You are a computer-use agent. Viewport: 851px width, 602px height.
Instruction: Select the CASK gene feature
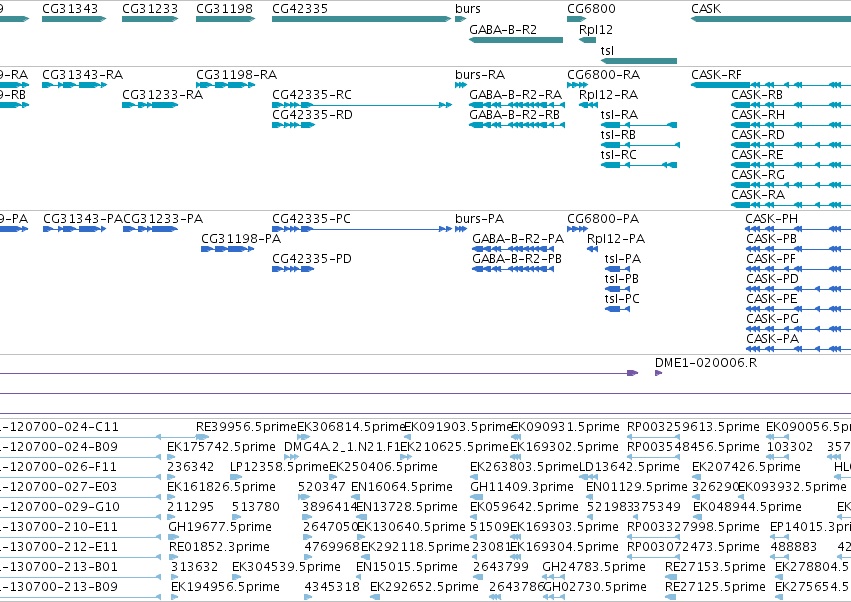pos(771,19)
